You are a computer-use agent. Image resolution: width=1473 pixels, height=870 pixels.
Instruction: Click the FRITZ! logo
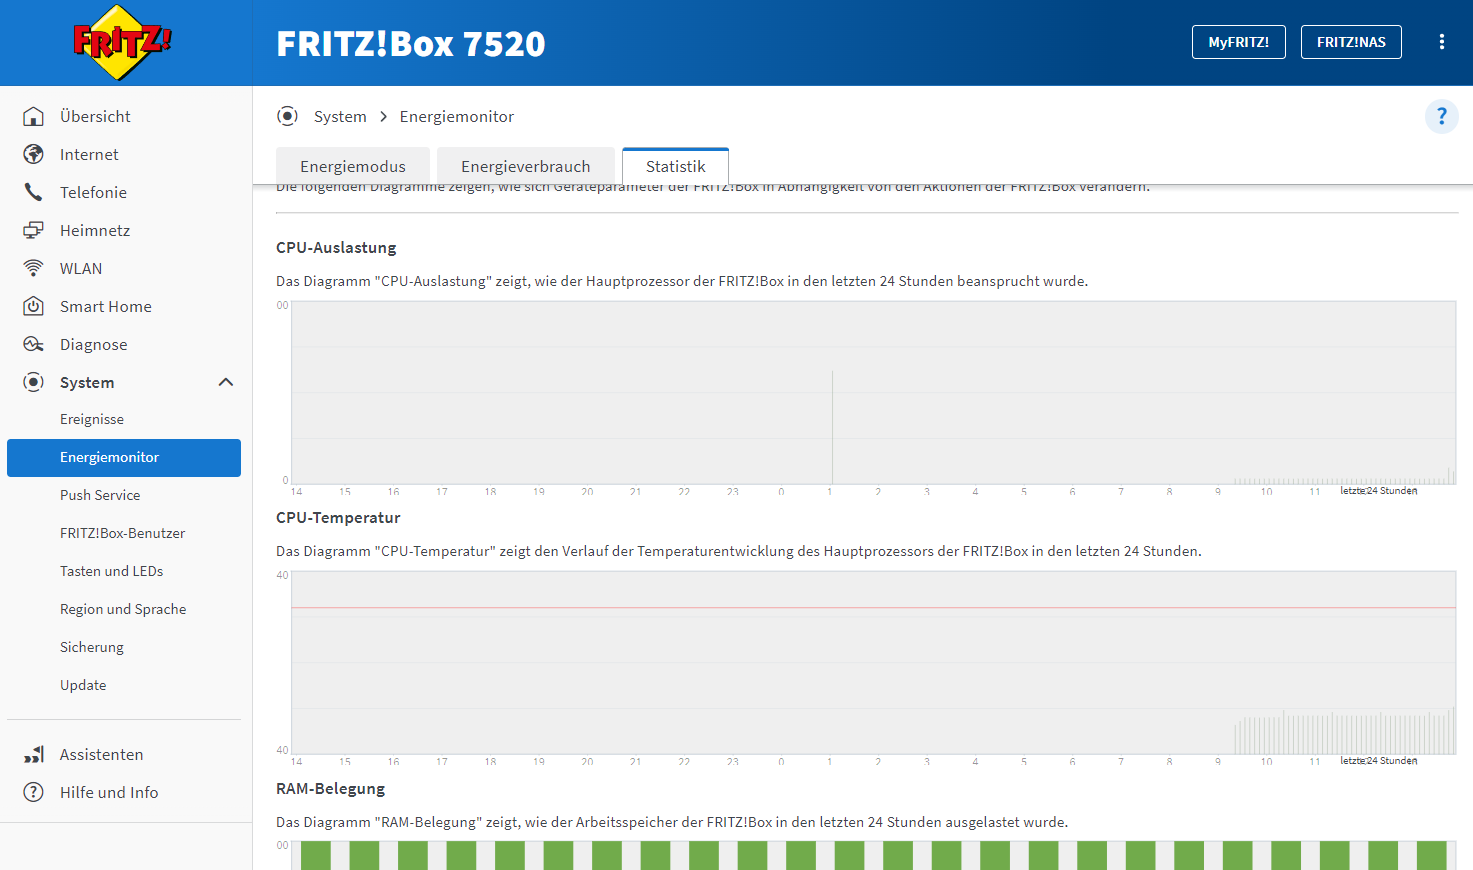click(x=122, y=42)
